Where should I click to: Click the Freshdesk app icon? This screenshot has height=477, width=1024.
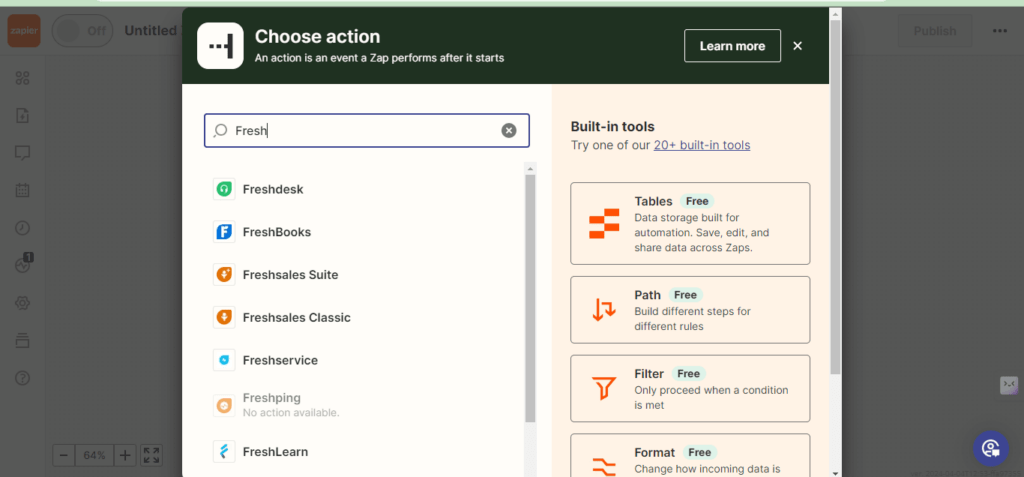coord(224,189)
